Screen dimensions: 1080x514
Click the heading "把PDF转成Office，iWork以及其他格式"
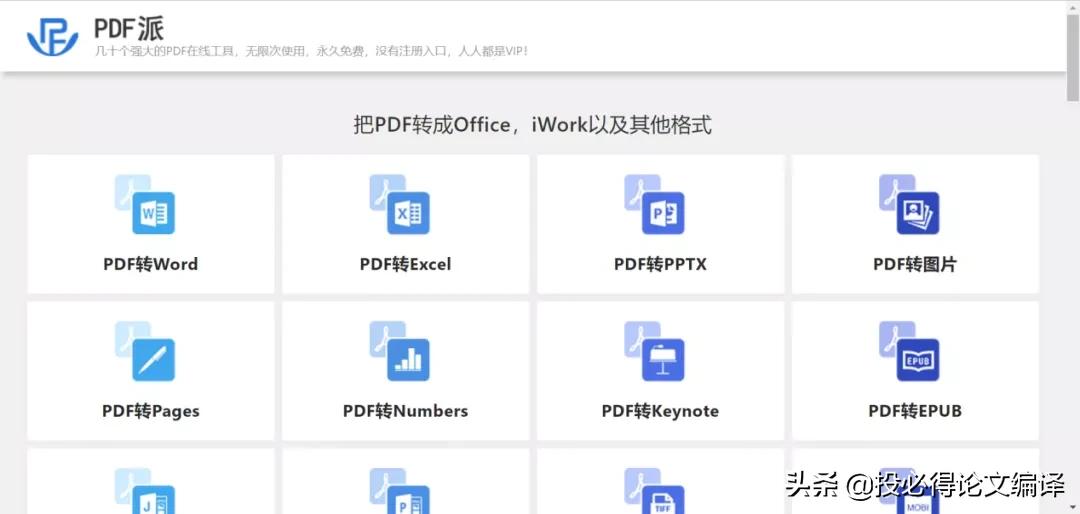pyautogui.click(x=532, y=125)
